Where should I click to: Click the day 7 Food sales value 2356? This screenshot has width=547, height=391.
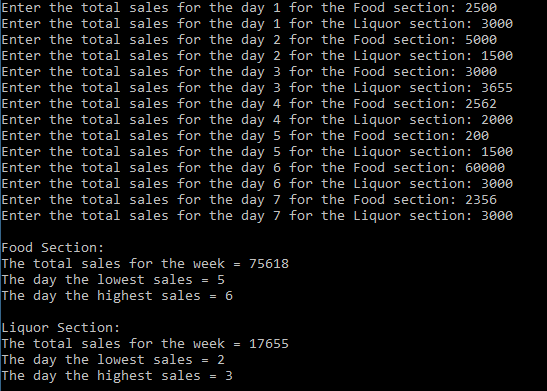point(481,200)
